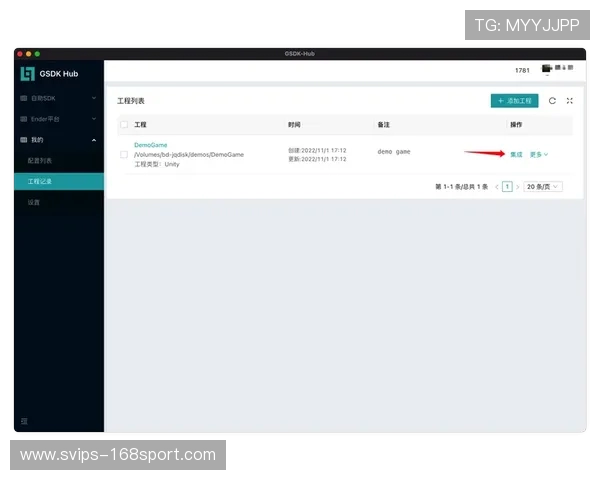Click the 我的 sidebar menu icon
Viewport: 600px width, 480px height.
(24, 140)
